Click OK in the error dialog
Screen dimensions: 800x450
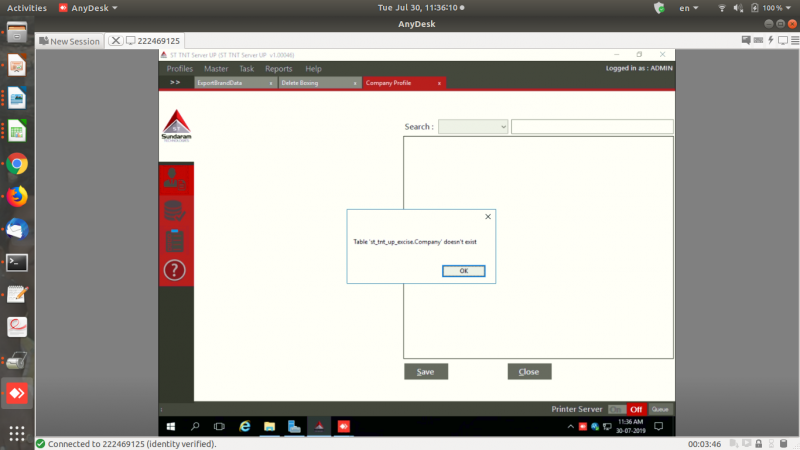[463, 271]
